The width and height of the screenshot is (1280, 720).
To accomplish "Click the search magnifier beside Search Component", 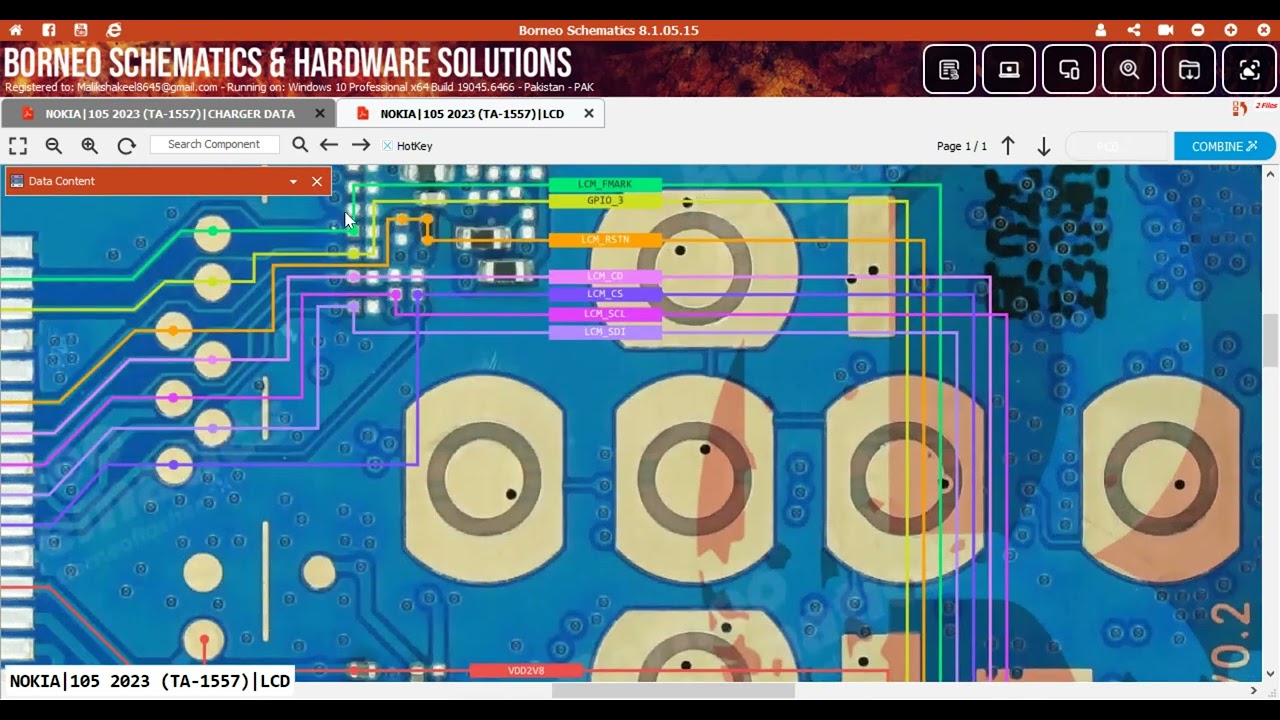I will coord(300,145).
